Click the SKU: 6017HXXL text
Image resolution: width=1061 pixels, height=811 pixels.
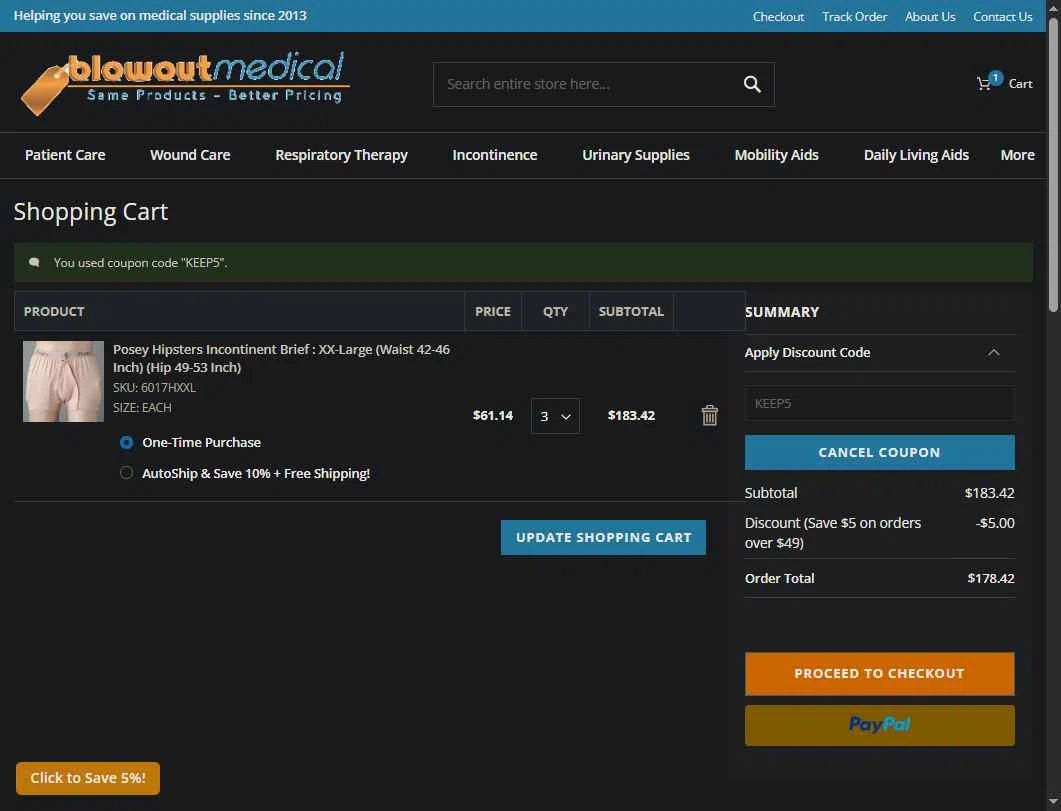[x=154, y=388]
